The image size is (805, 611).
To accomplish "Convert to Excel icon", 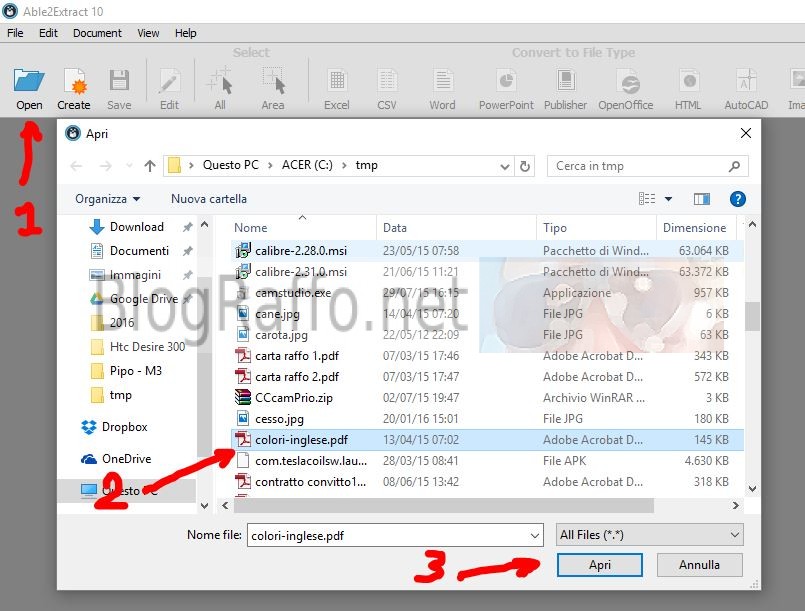I will (337, 81).
